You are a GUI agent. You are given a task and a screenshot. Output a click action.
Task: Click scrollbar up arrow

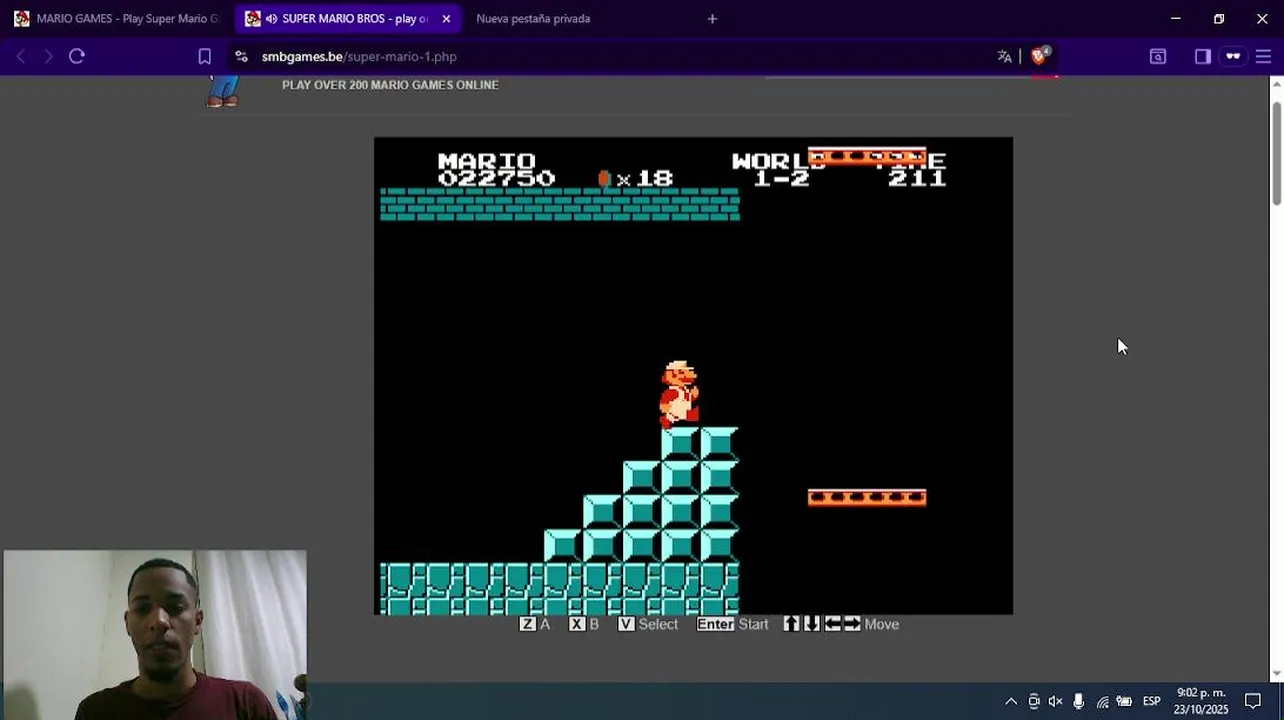[1277, 83]
